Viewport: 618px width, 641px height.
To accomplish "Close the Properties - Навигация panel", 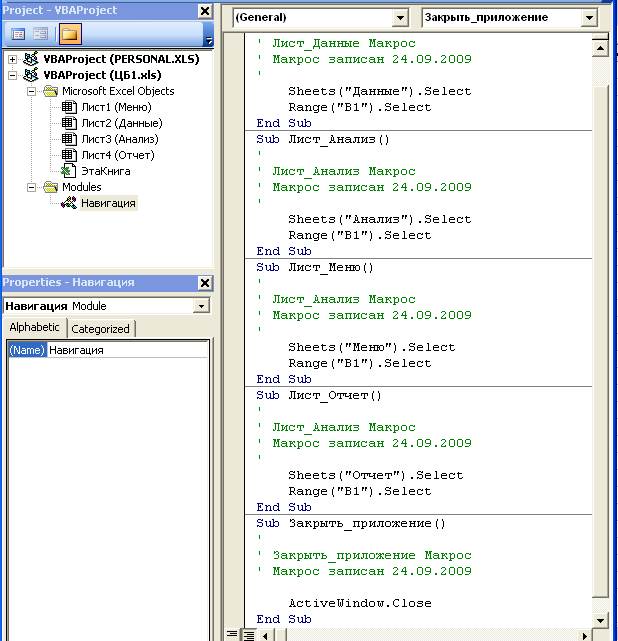I will pos(205,283).
